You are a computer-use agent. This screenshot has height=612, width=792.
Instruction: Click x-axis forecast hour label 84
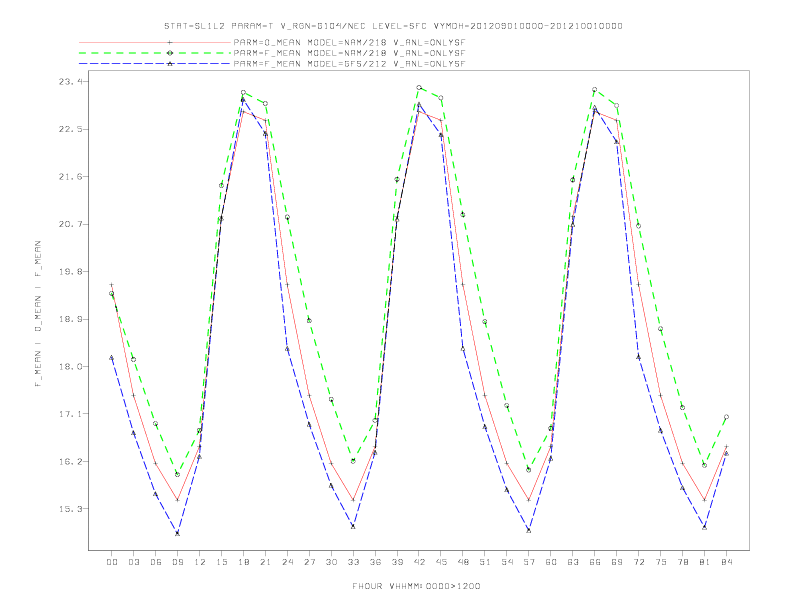pyautogui.click(x=726, y=562)
